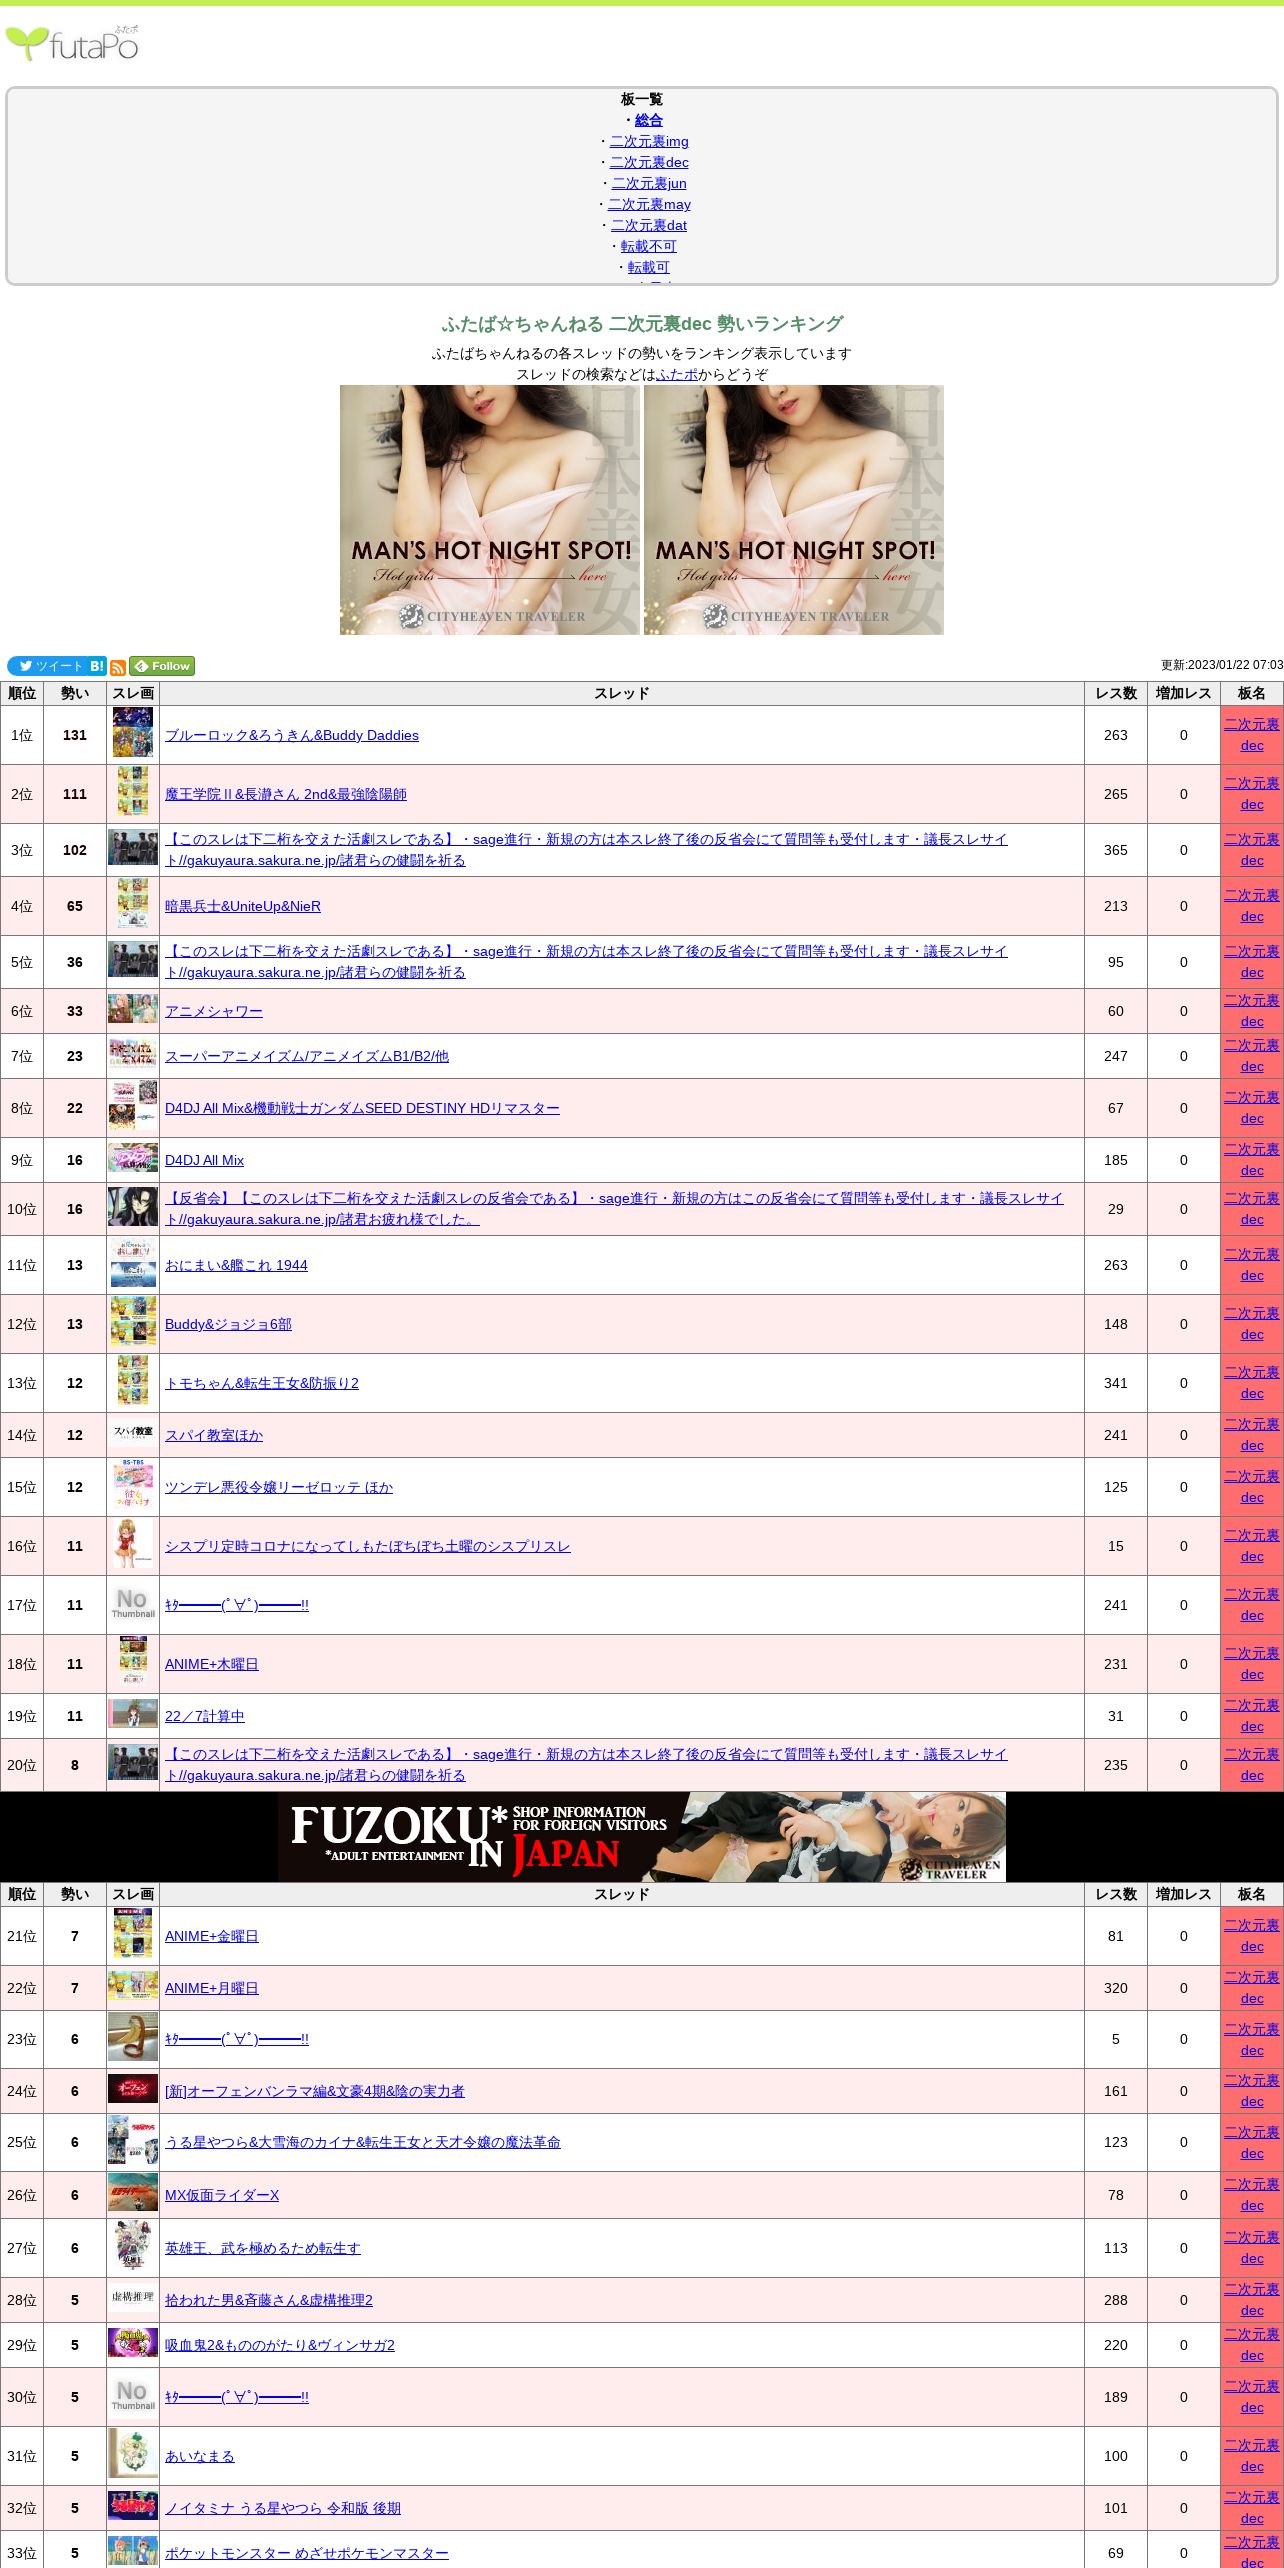Click the No Thumbnail image in 17位 row
The height and width of the screenshot is (2568, 1284).
point(133,1603)
